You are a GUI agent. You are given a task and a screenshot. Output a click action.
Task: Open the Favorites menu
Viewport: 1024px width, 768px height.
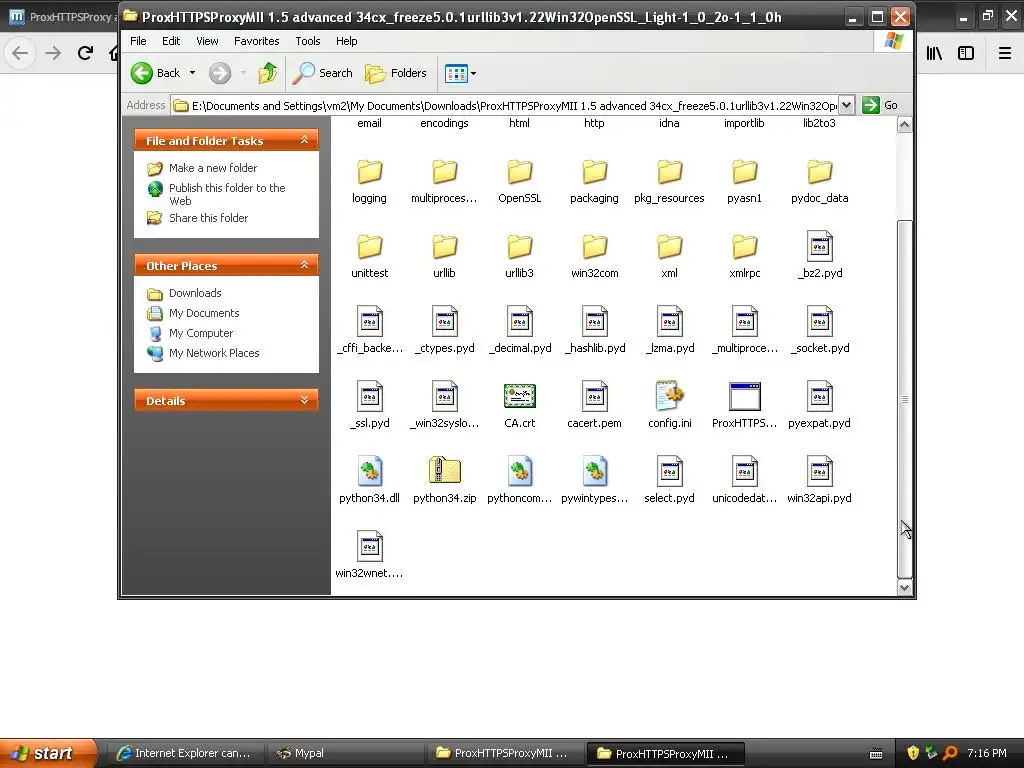(x=257, y=41)
